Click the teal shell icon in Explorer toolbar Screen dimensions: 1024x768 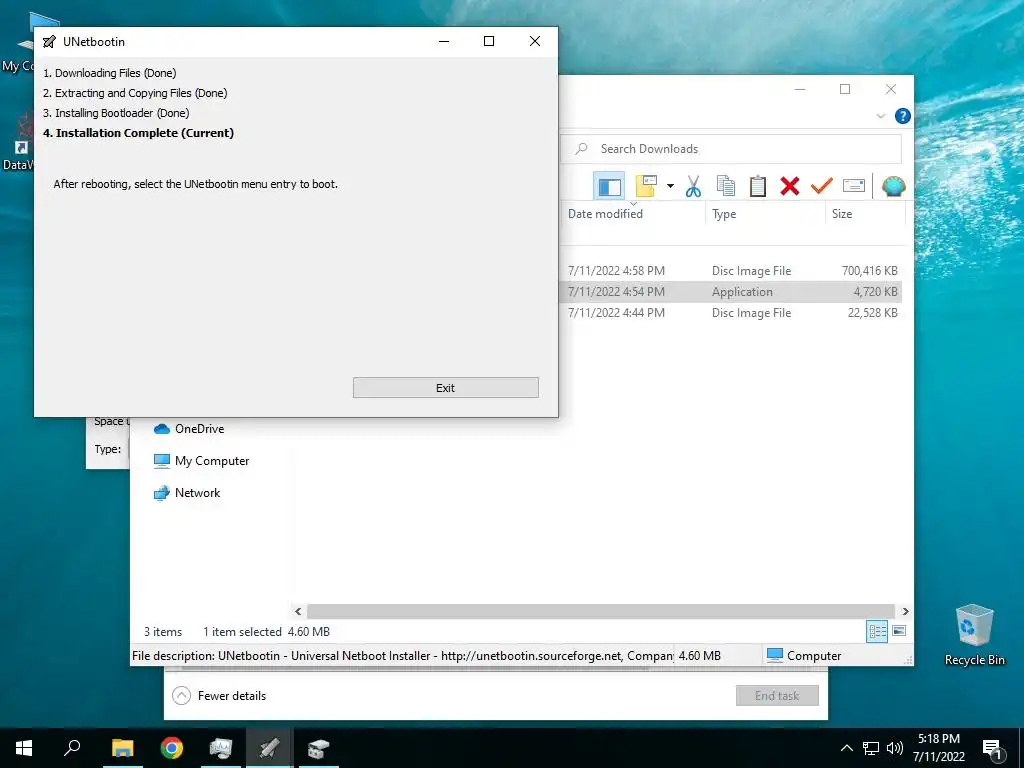click(x=893, y=187)
